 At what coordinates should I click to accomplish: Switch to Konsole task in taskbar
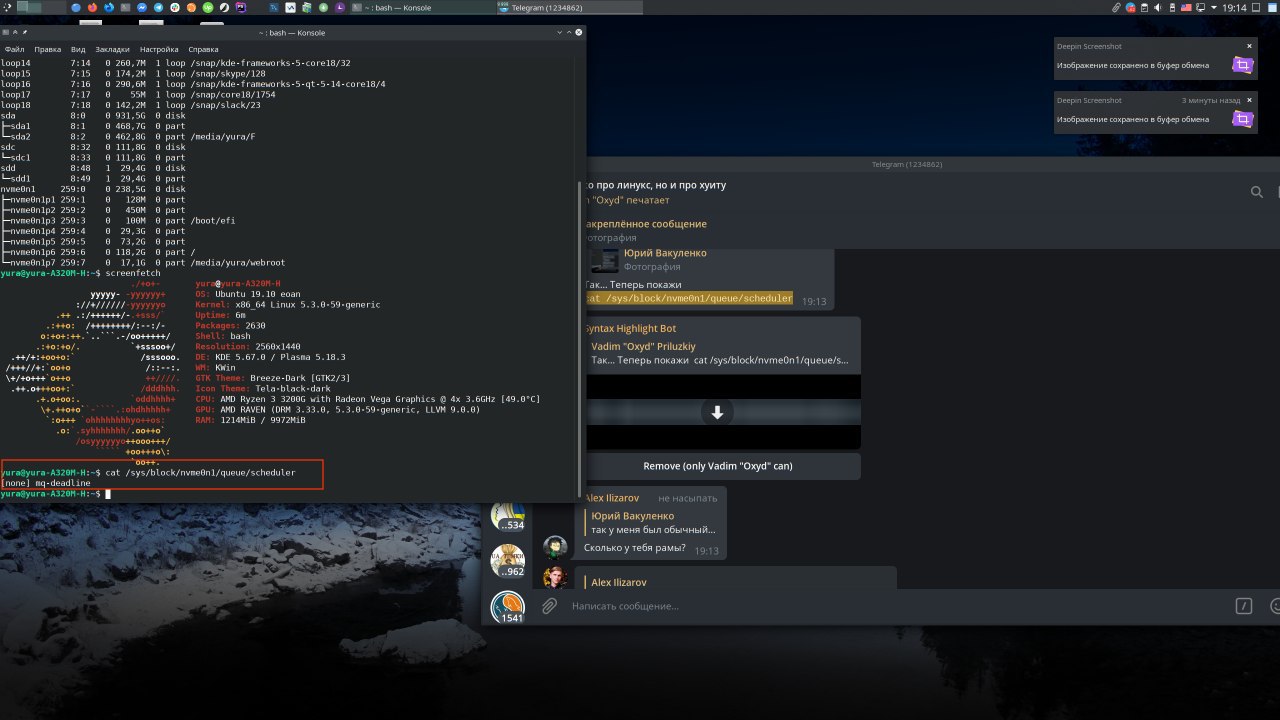pos(422,7)
